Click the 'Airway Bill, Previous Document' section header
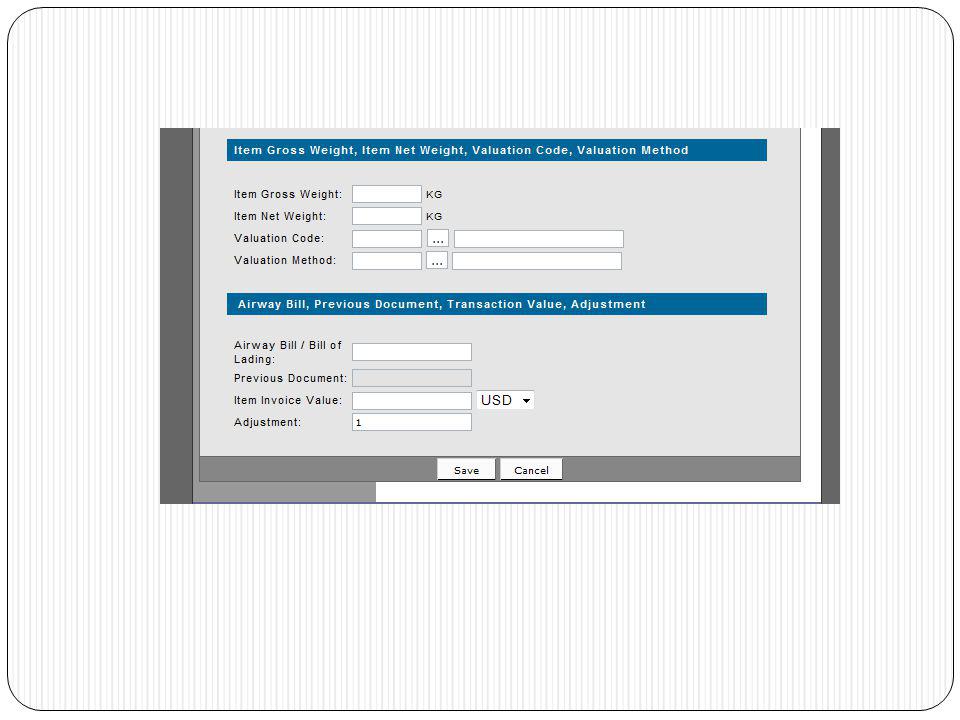960x720 pixels. [497, 304]
